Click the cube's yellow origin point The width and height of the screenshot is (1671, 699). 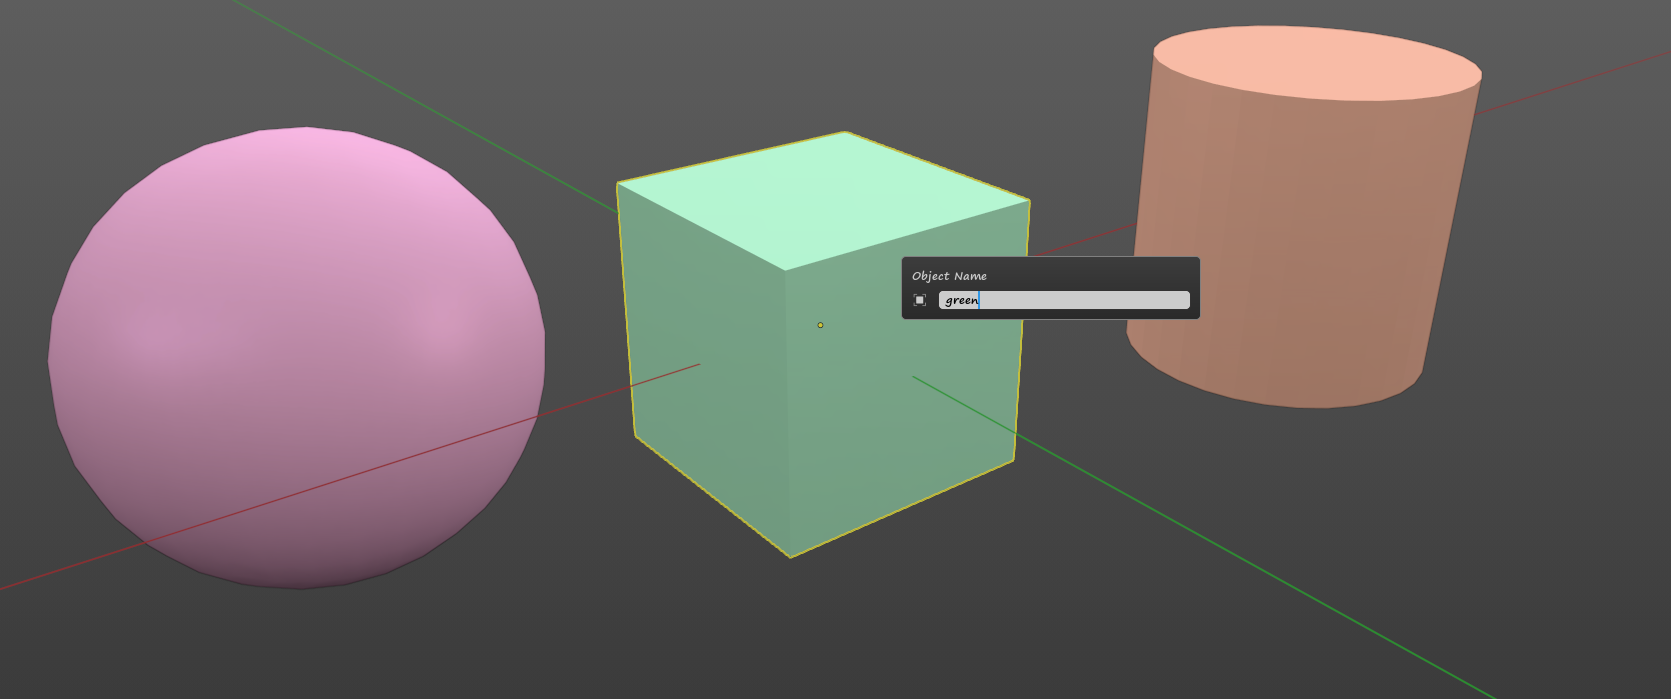[x=820, y=325]
